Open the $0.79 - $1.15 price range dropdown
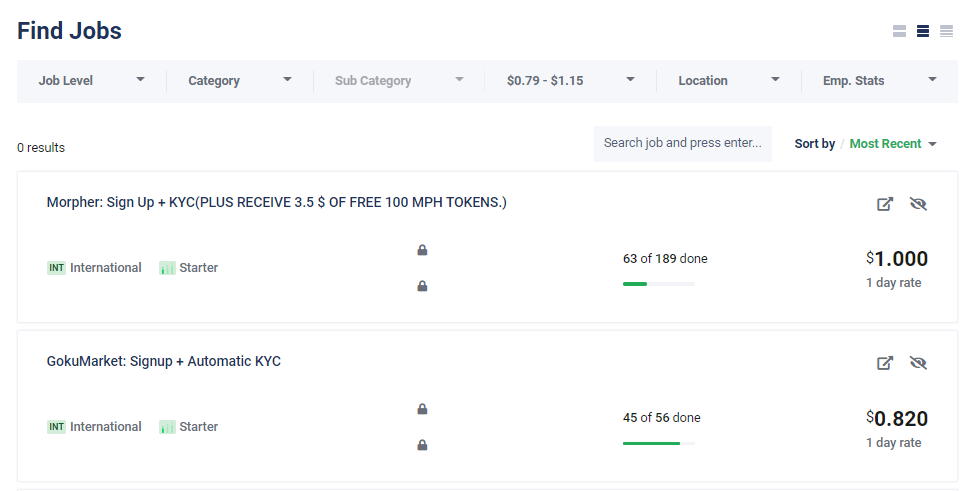The height and width of the screenshot is (491, 960). [x=570, y=80]
